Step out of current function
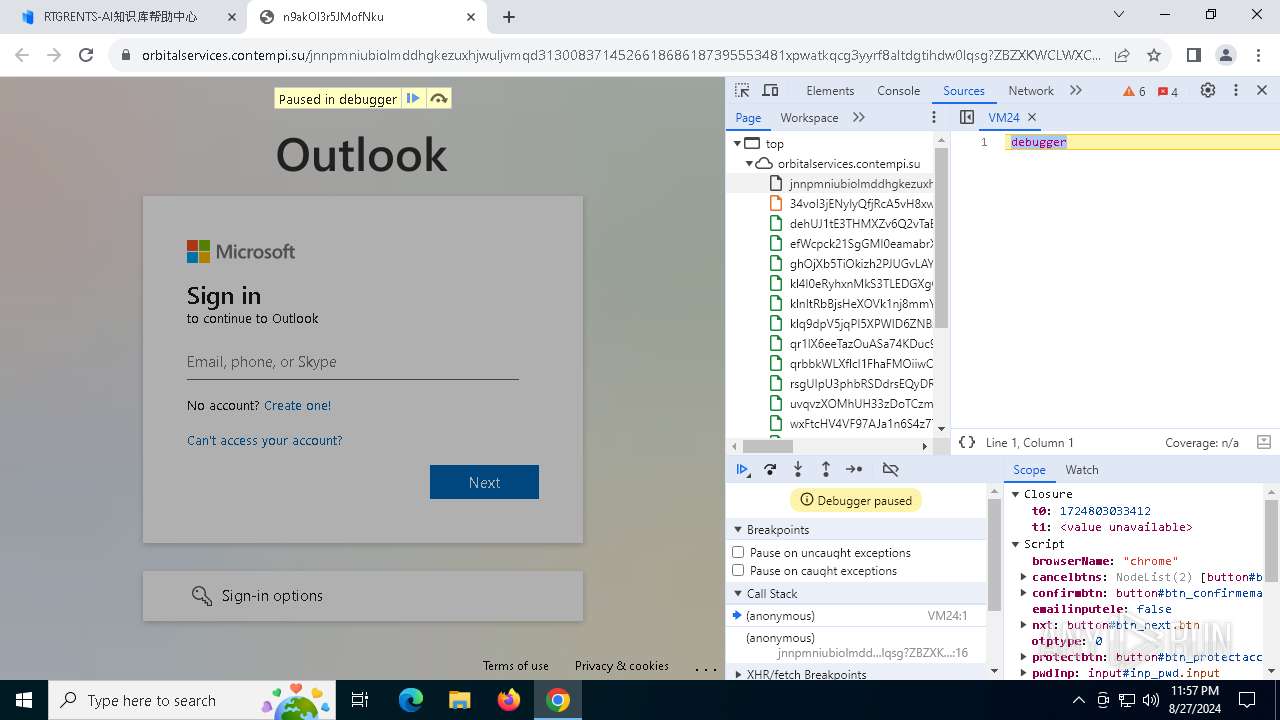Viewport: 1280px width, 720px height. point(826,469)
